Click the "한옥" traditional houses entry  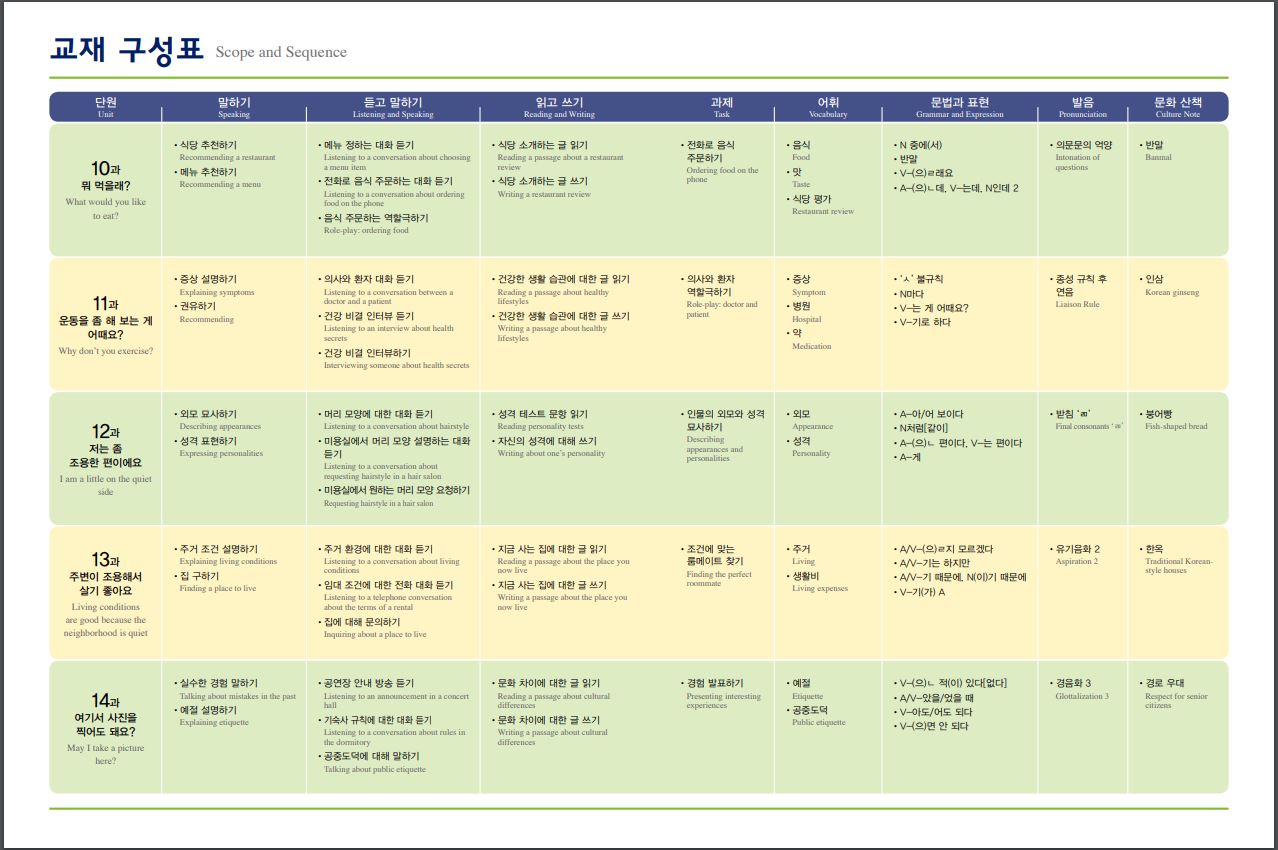point(1156,549)
